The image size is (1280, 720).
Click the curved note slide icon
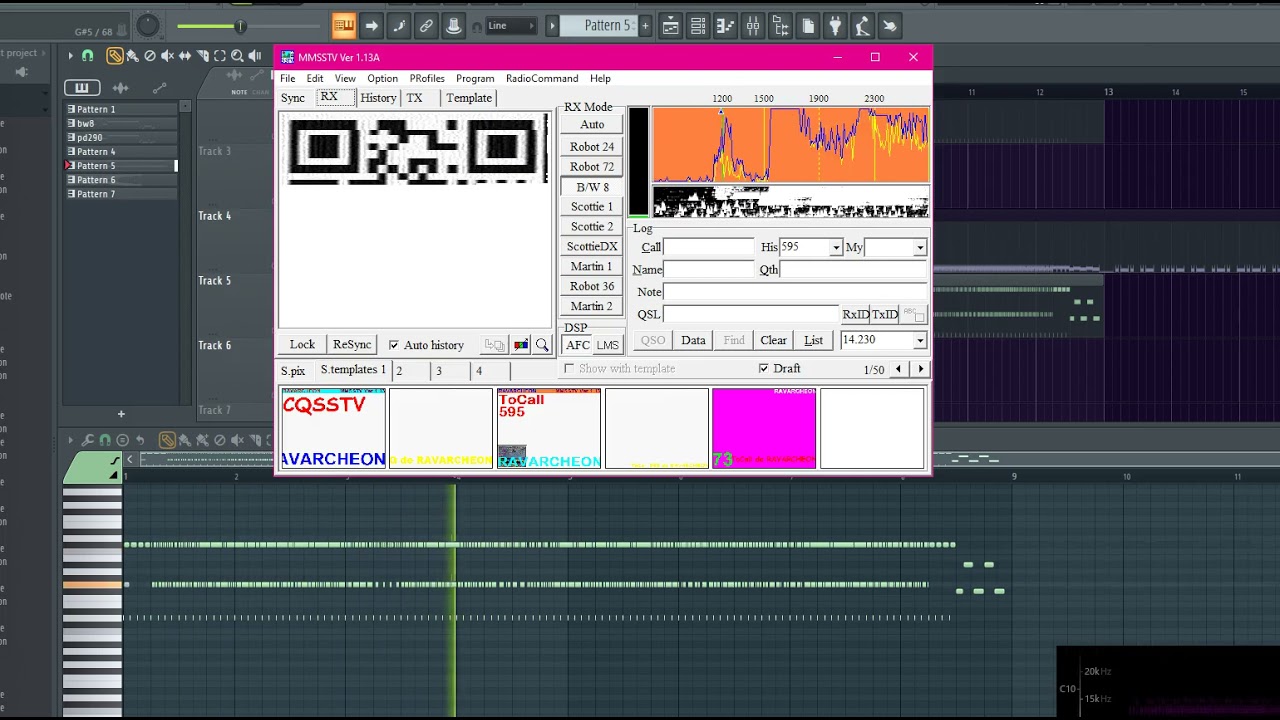399,26
